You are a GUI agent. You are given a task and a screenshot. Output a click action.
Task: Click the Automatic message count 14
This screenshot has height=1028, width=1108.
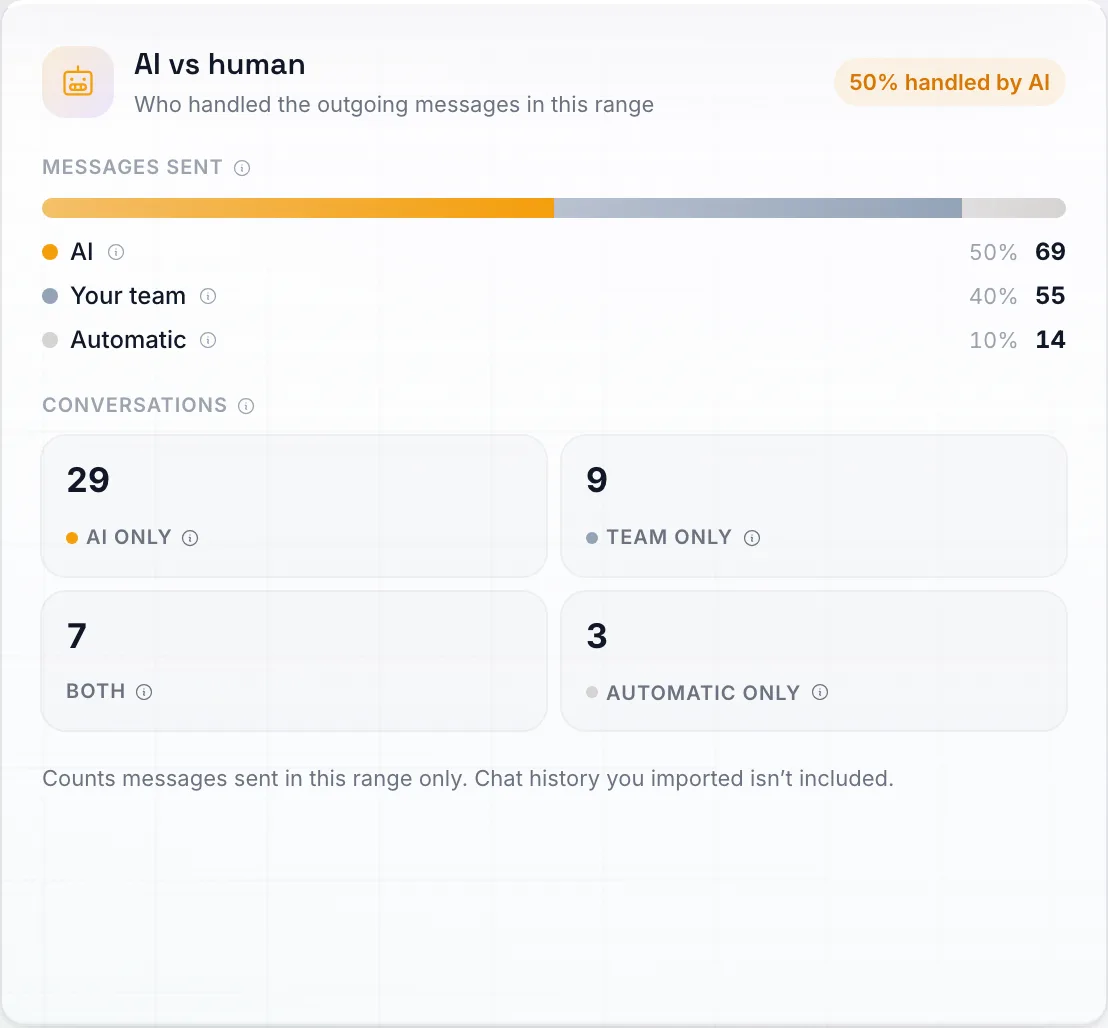coord(1050,341)
